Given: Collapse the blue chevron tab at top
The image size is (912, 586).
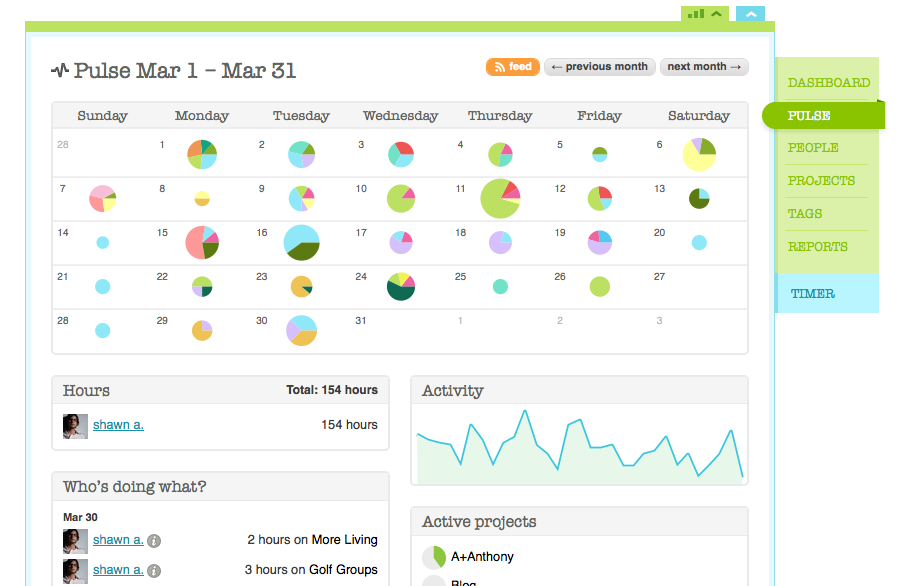Looking at the screenshot, I should [750, 14].
